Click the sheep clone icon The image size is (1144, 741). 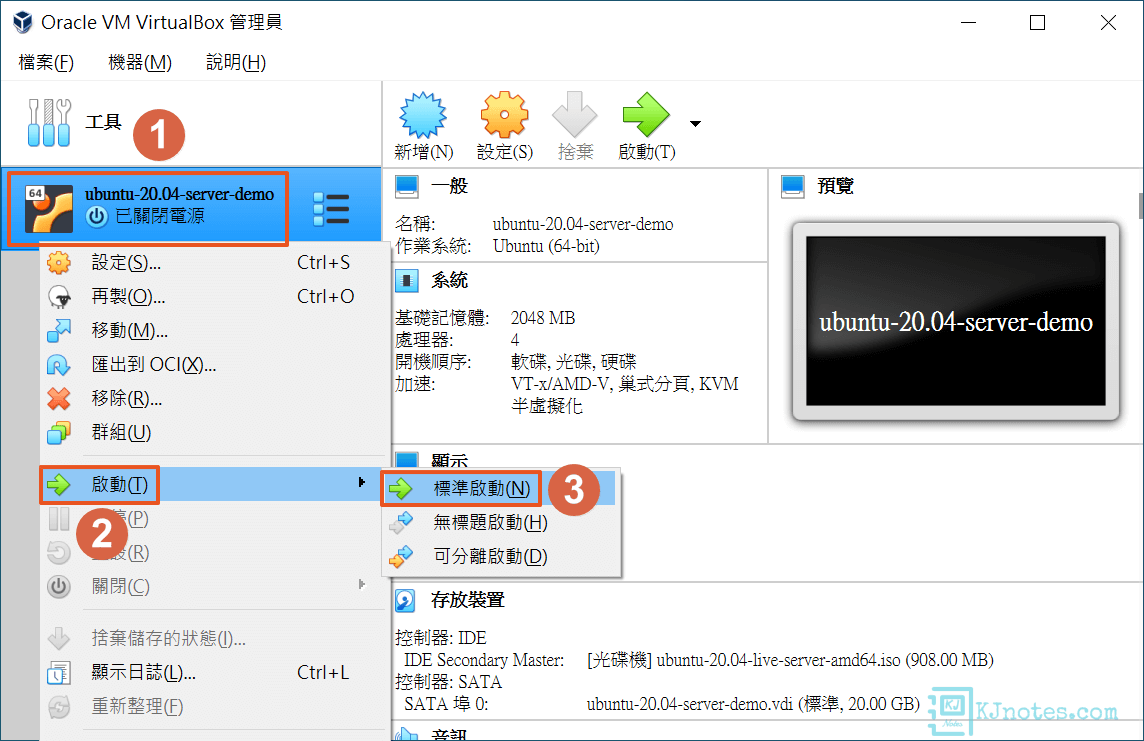click(59, 297)
